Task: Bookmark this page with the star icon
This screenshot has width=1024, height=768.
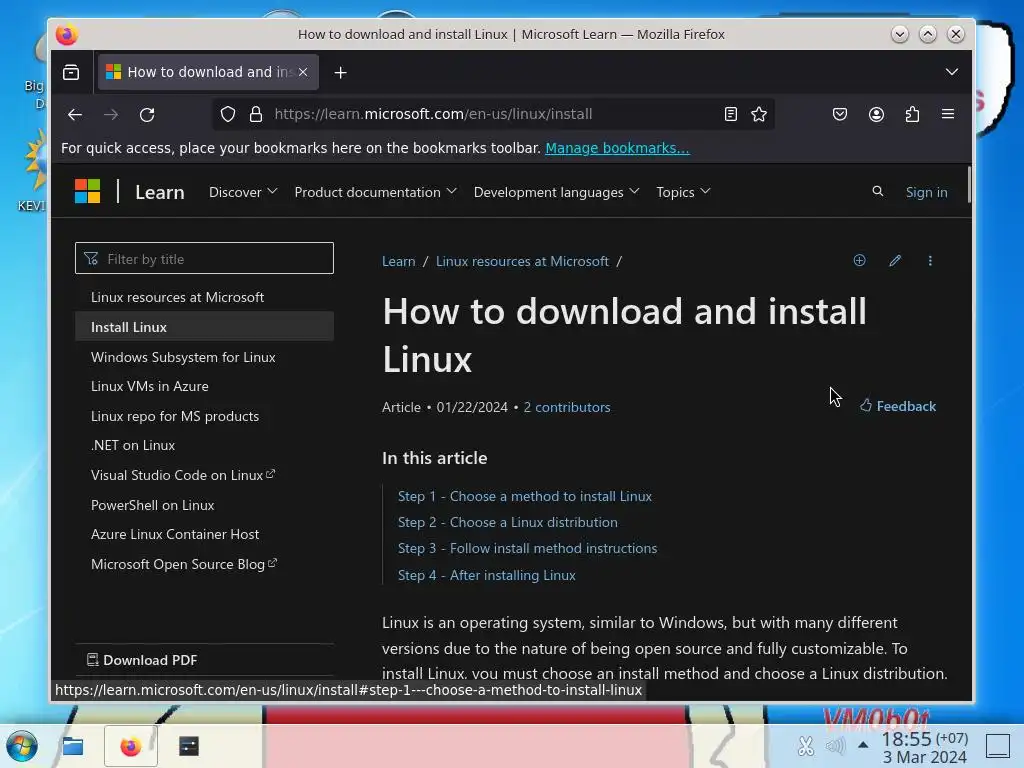Action: (x=759, y=114)
